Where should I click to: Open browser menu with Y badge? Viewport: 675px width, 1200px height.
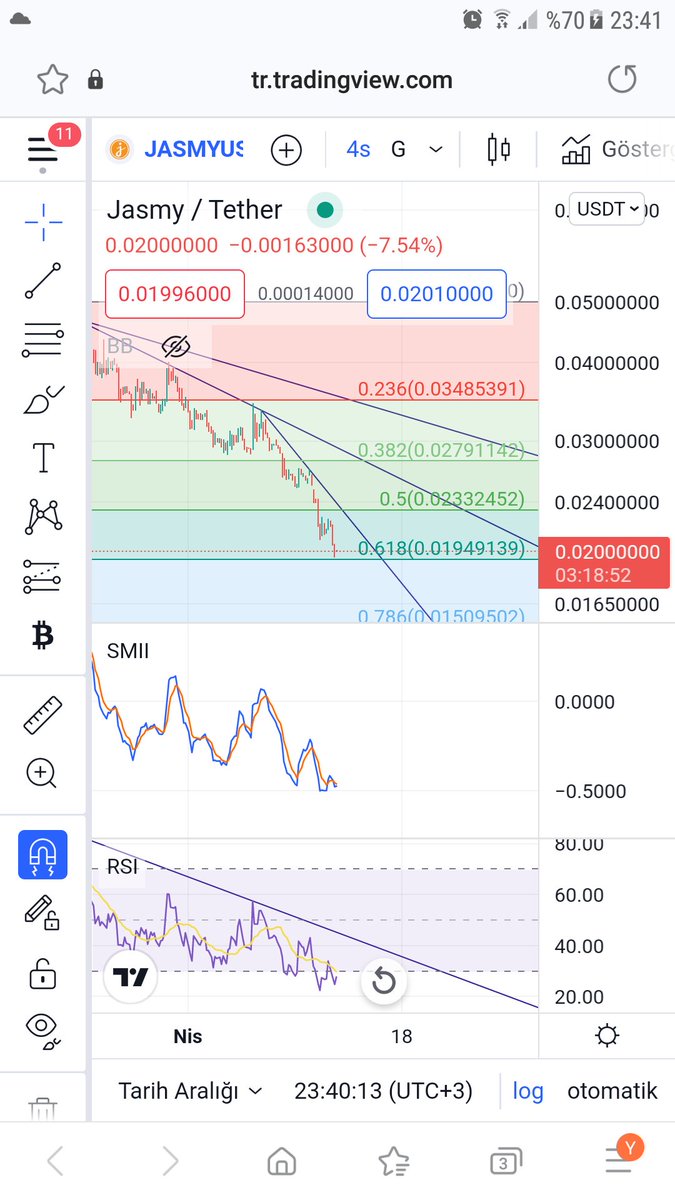coord(622,1156)
